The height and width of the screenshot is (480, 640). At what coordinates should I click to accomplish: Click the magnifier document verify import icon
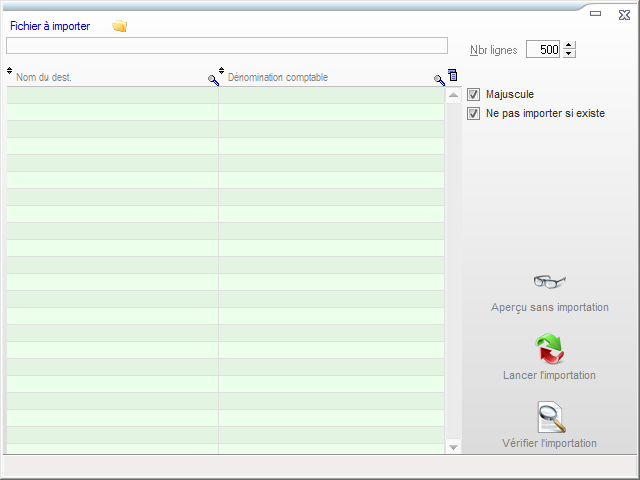[549, 416]
